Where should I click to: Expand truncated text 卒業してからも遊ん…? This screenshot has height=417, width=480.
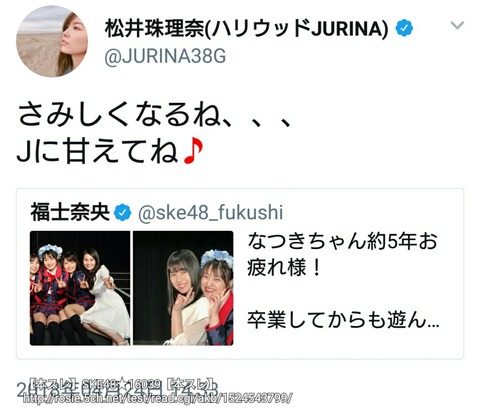click(343, 320)
